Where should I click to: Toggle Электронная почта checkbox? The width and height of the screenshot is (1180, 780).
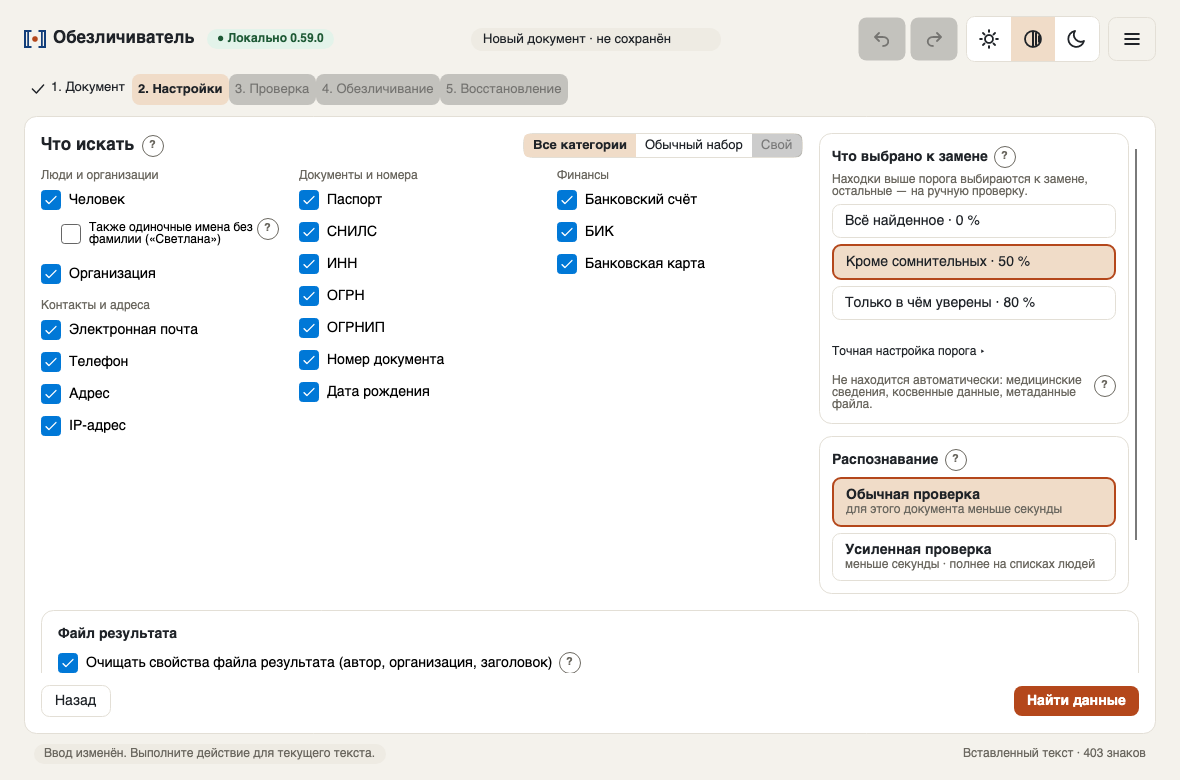click(x=50, y=330)
